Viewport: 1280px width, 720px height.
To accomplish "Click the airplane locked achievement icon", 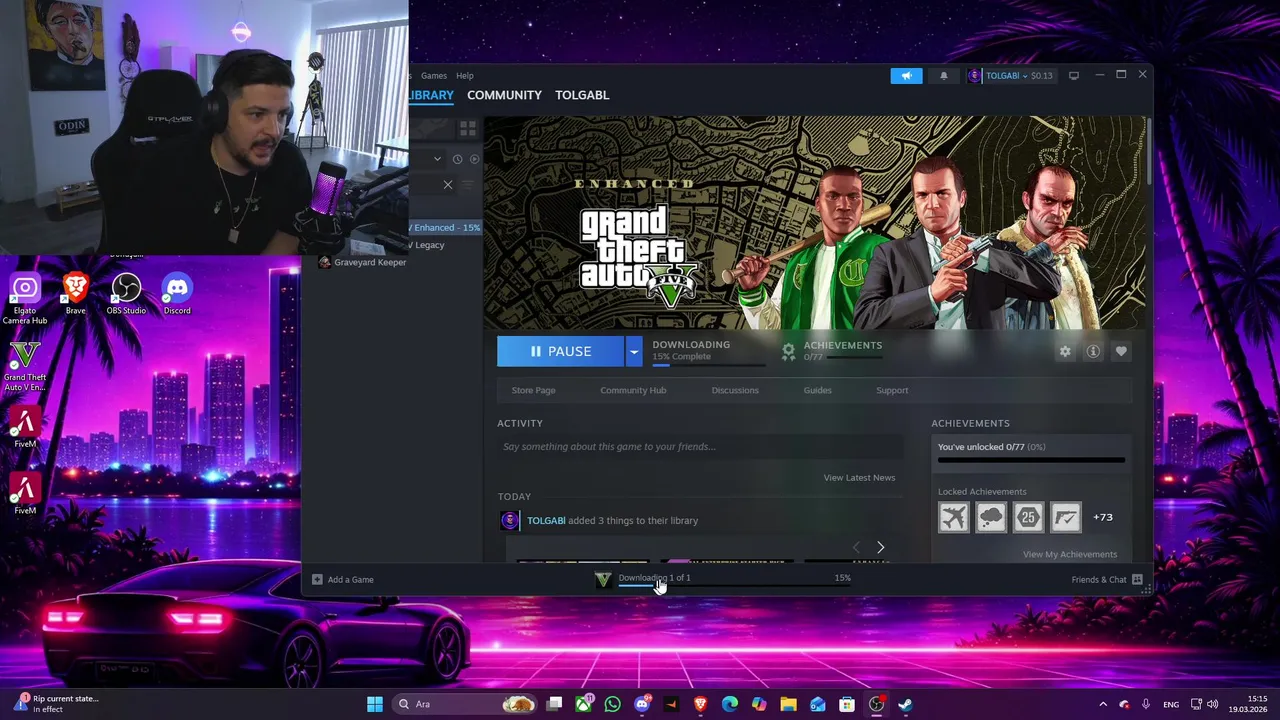I will 954,517.
